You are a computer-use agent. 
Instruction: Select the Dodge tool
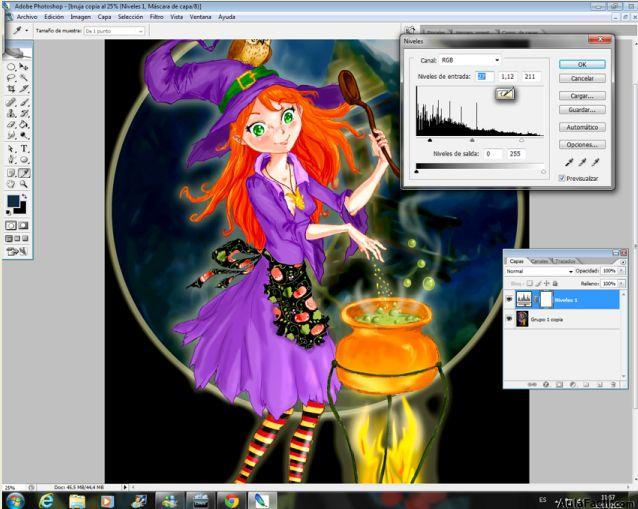(24, 135)
